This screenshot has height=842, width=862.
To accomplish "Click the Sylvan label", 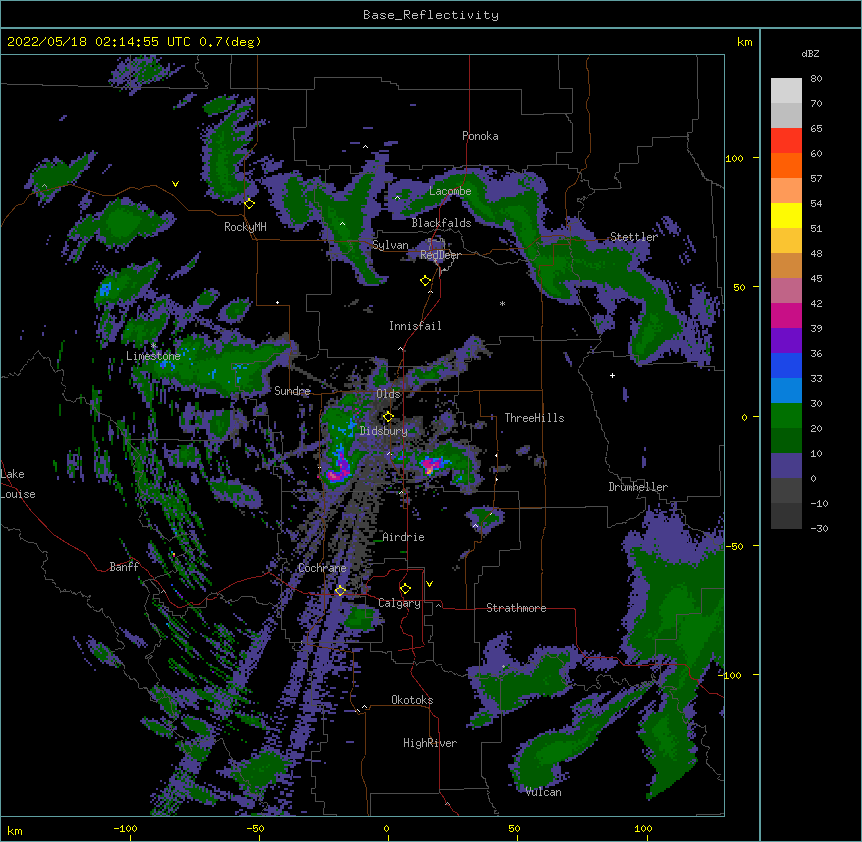I will [390, 245].
